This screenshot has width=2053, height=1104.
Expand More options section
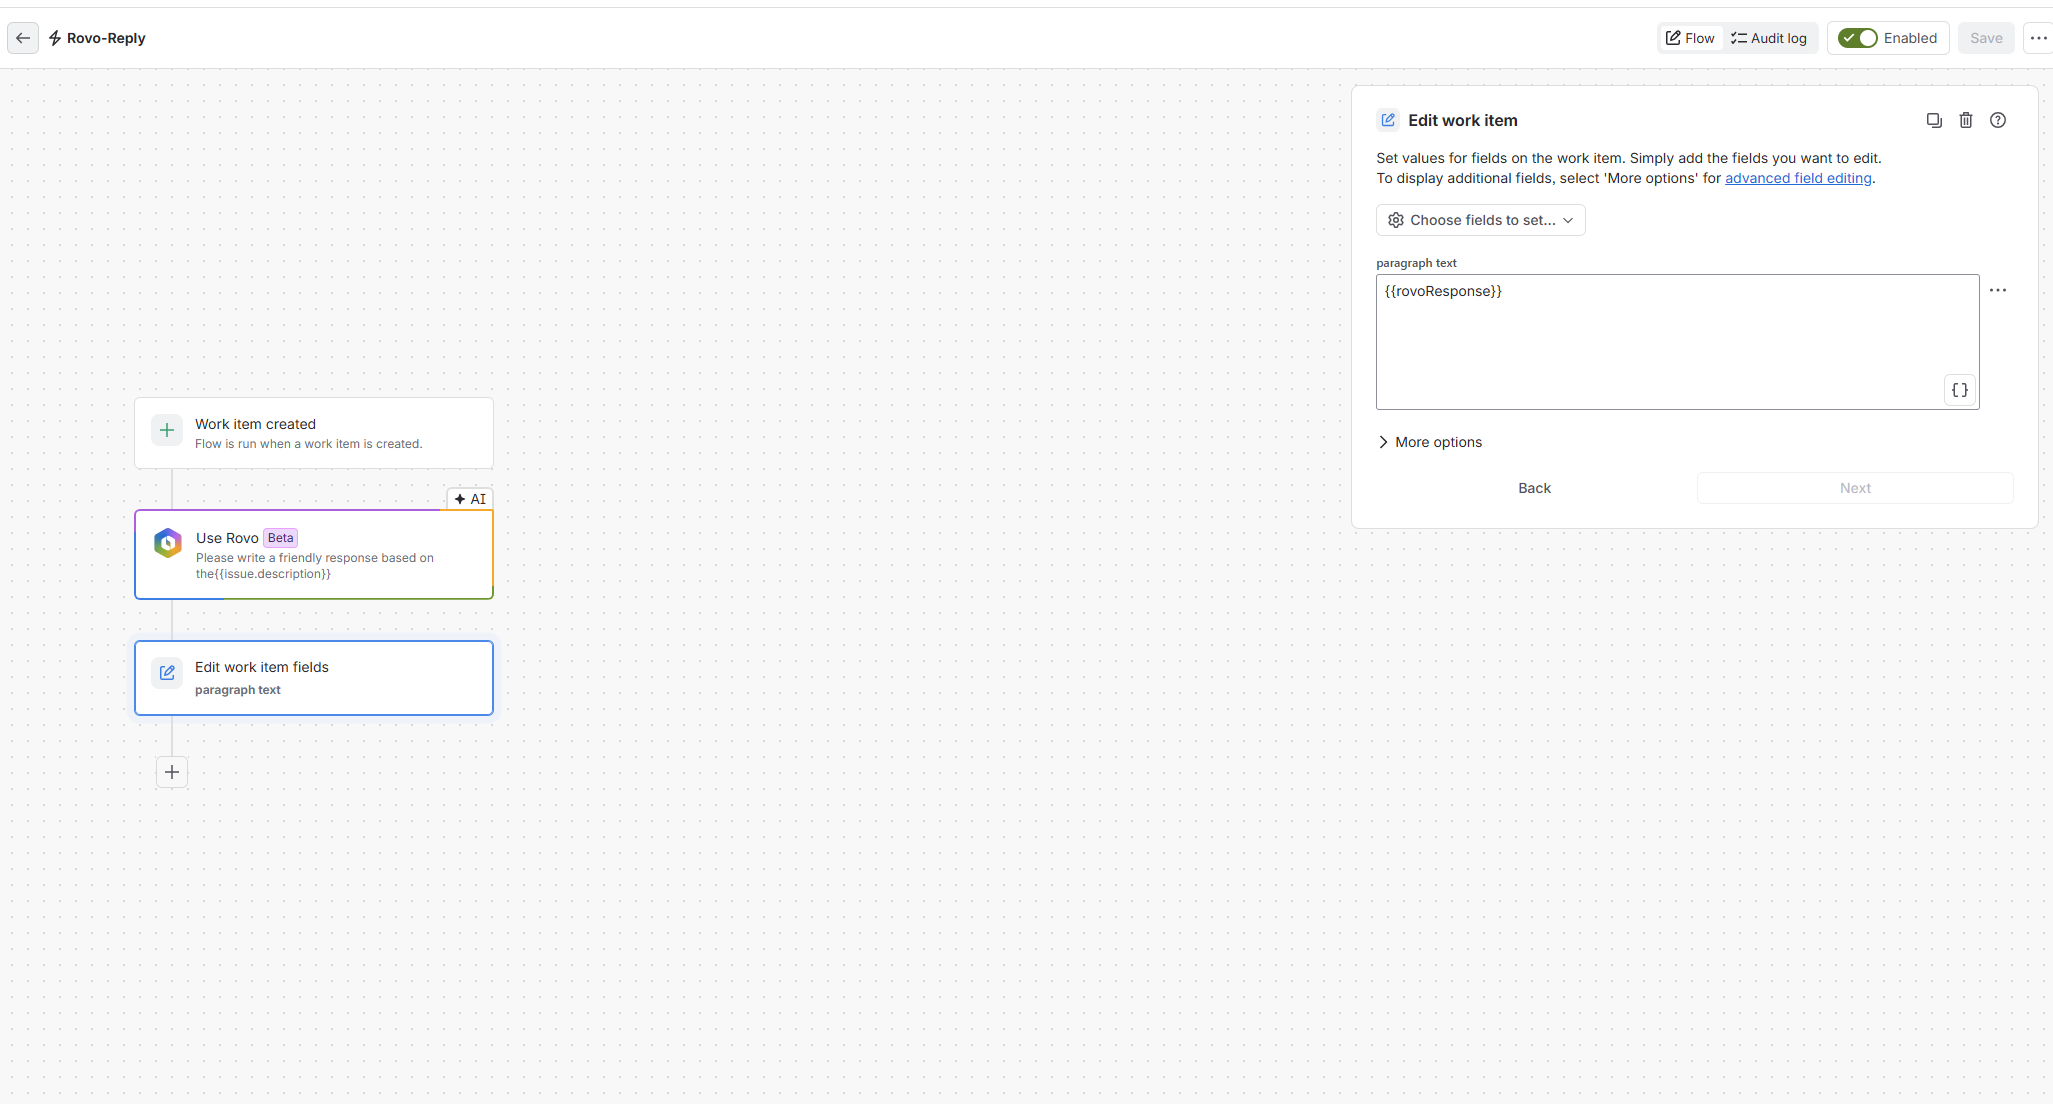(x=1430, y=442)
